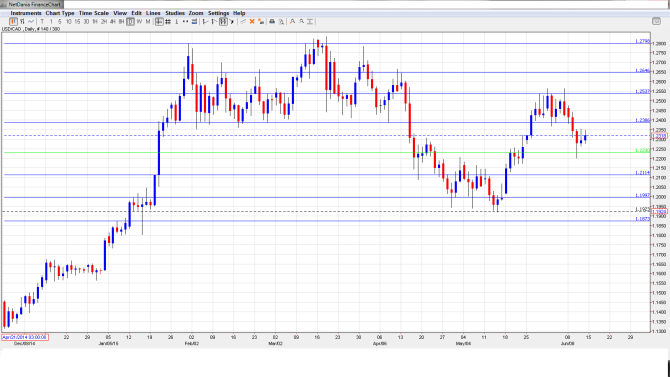Click the cursor date box Apr21/2014 03:00:00
This screenshot has height=377, width=670.
click(x=25, y=337)
